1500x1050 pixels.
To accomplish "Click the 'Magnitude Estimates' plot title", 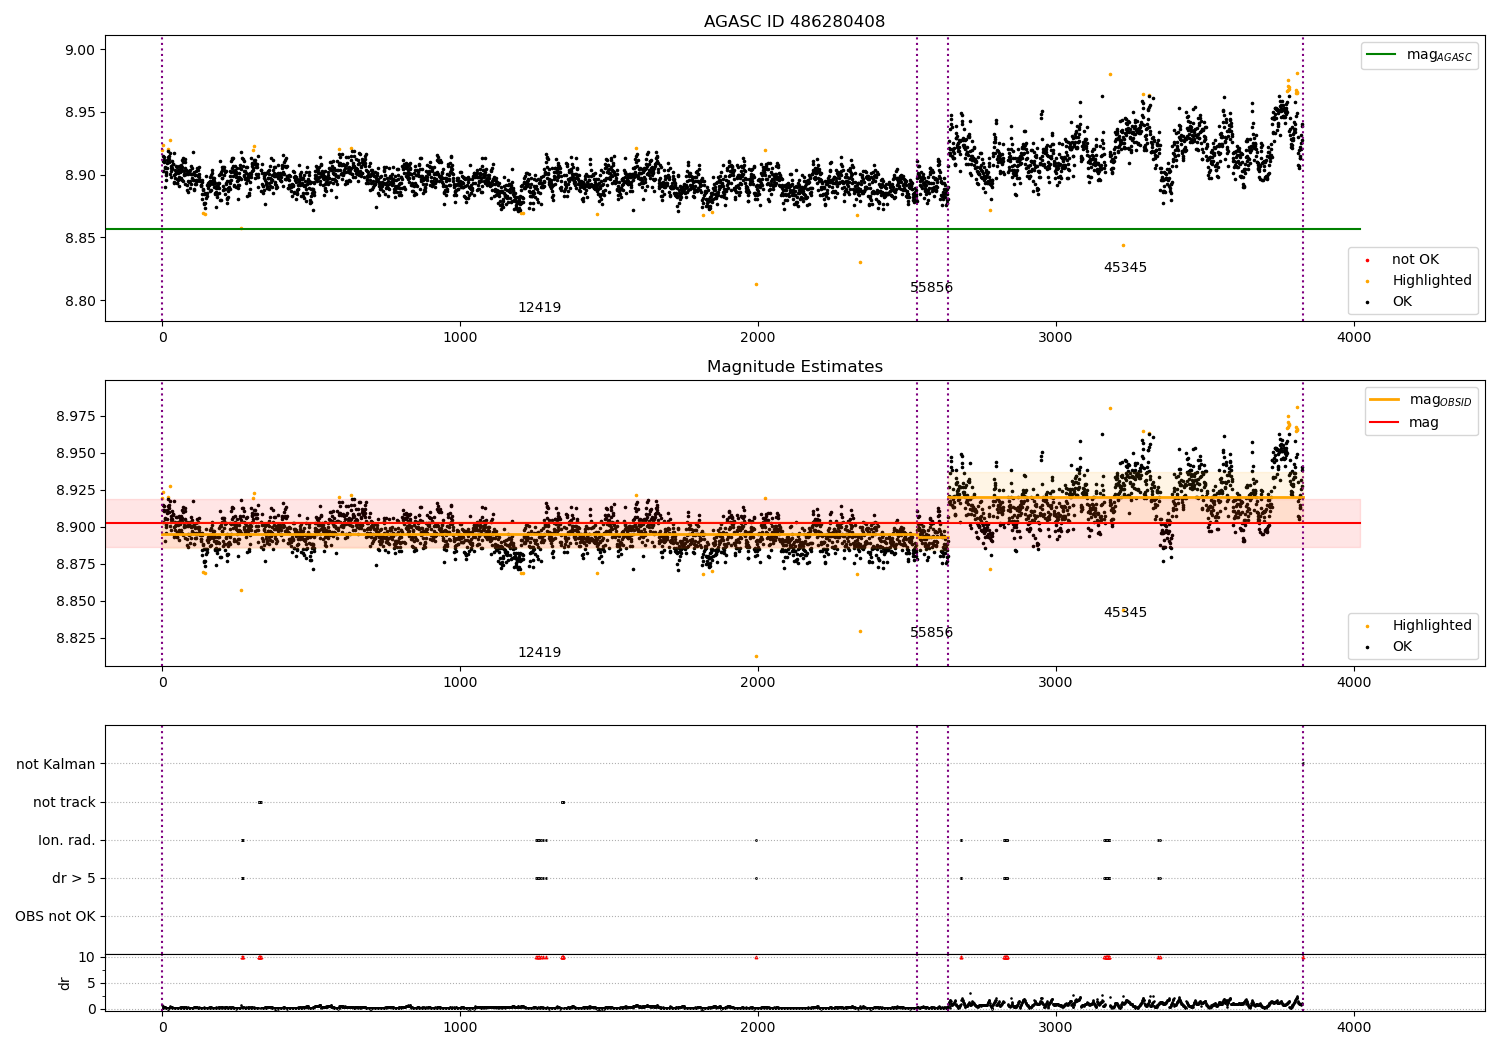I will (794, 367).
